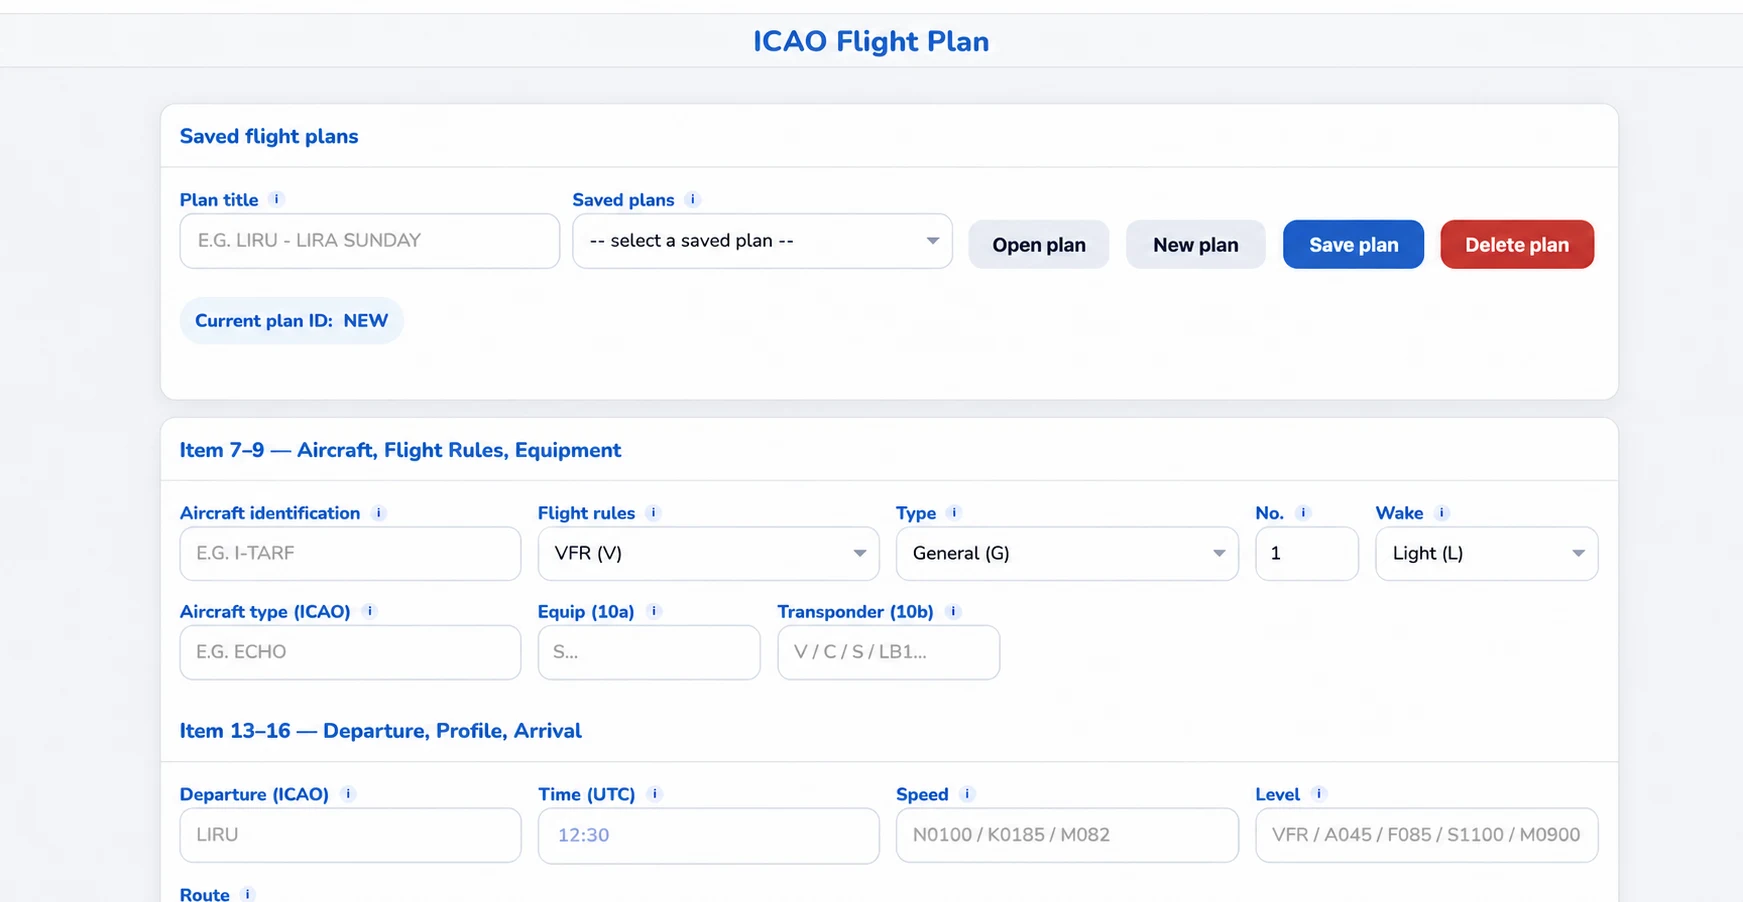Click the No. of aircraft field

point(1307,553)
